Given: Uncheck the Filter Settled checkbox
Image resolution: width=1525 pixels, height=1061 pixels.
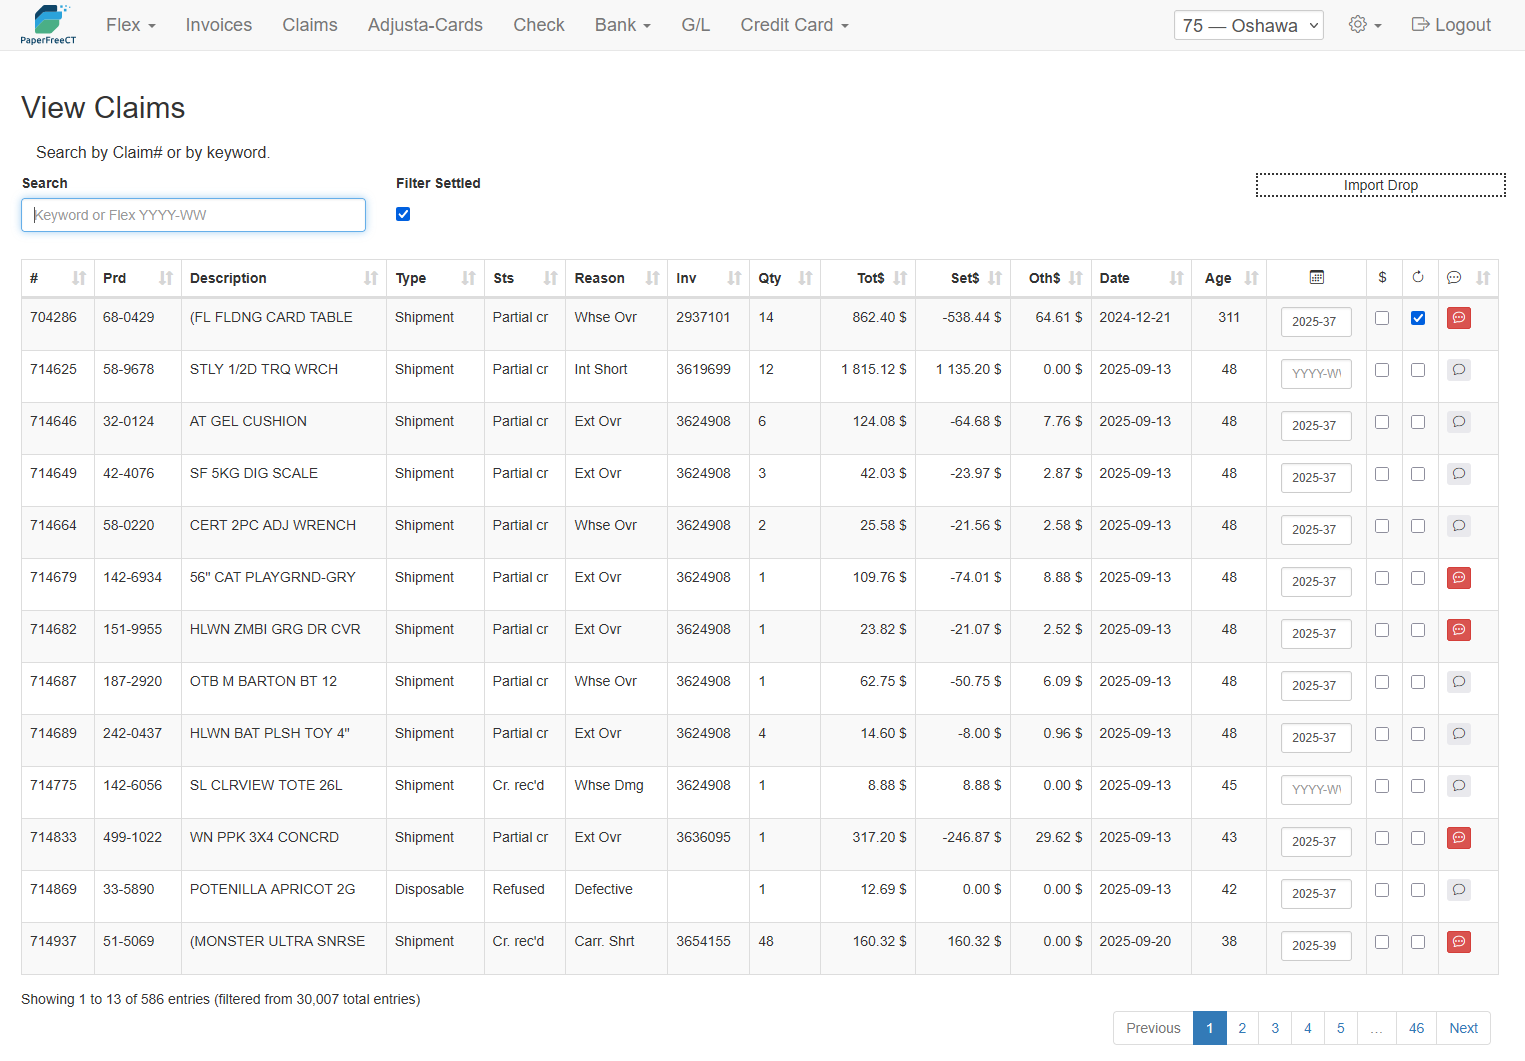Looking at the screenshot, I should pyautogui.click(x=403, y=214).
